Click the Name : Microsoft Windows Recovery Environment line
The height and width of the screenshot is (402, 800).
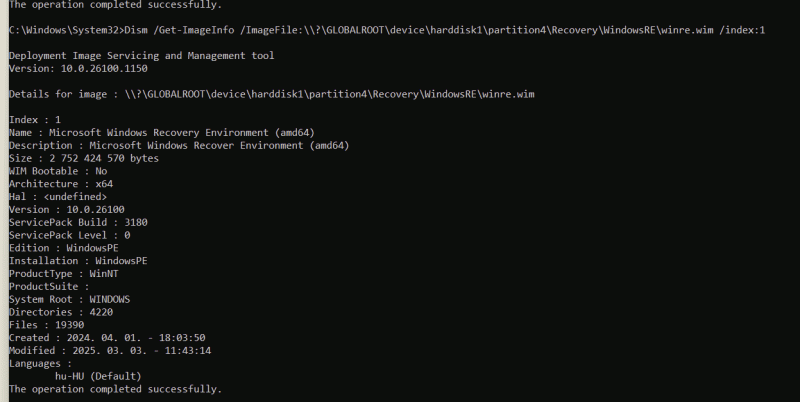click(x=162, y=133)
